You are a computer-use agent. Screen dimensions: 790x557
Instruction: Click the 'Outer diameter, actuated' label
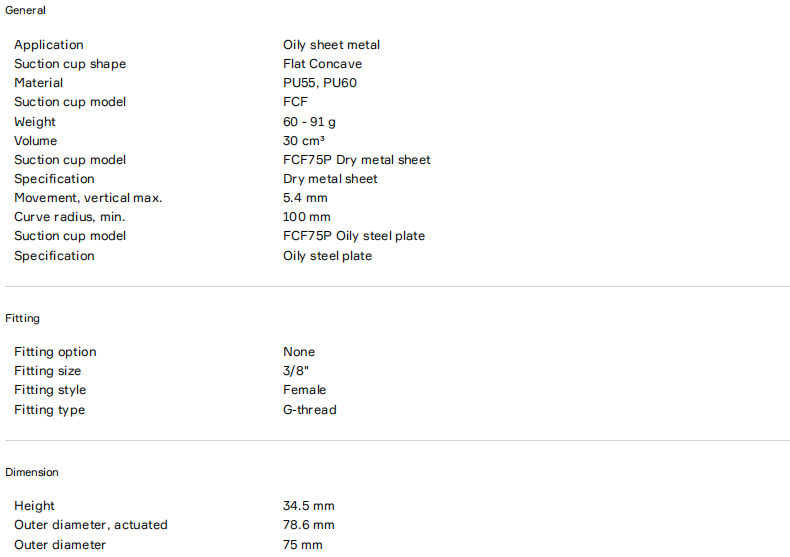[91, 525]
